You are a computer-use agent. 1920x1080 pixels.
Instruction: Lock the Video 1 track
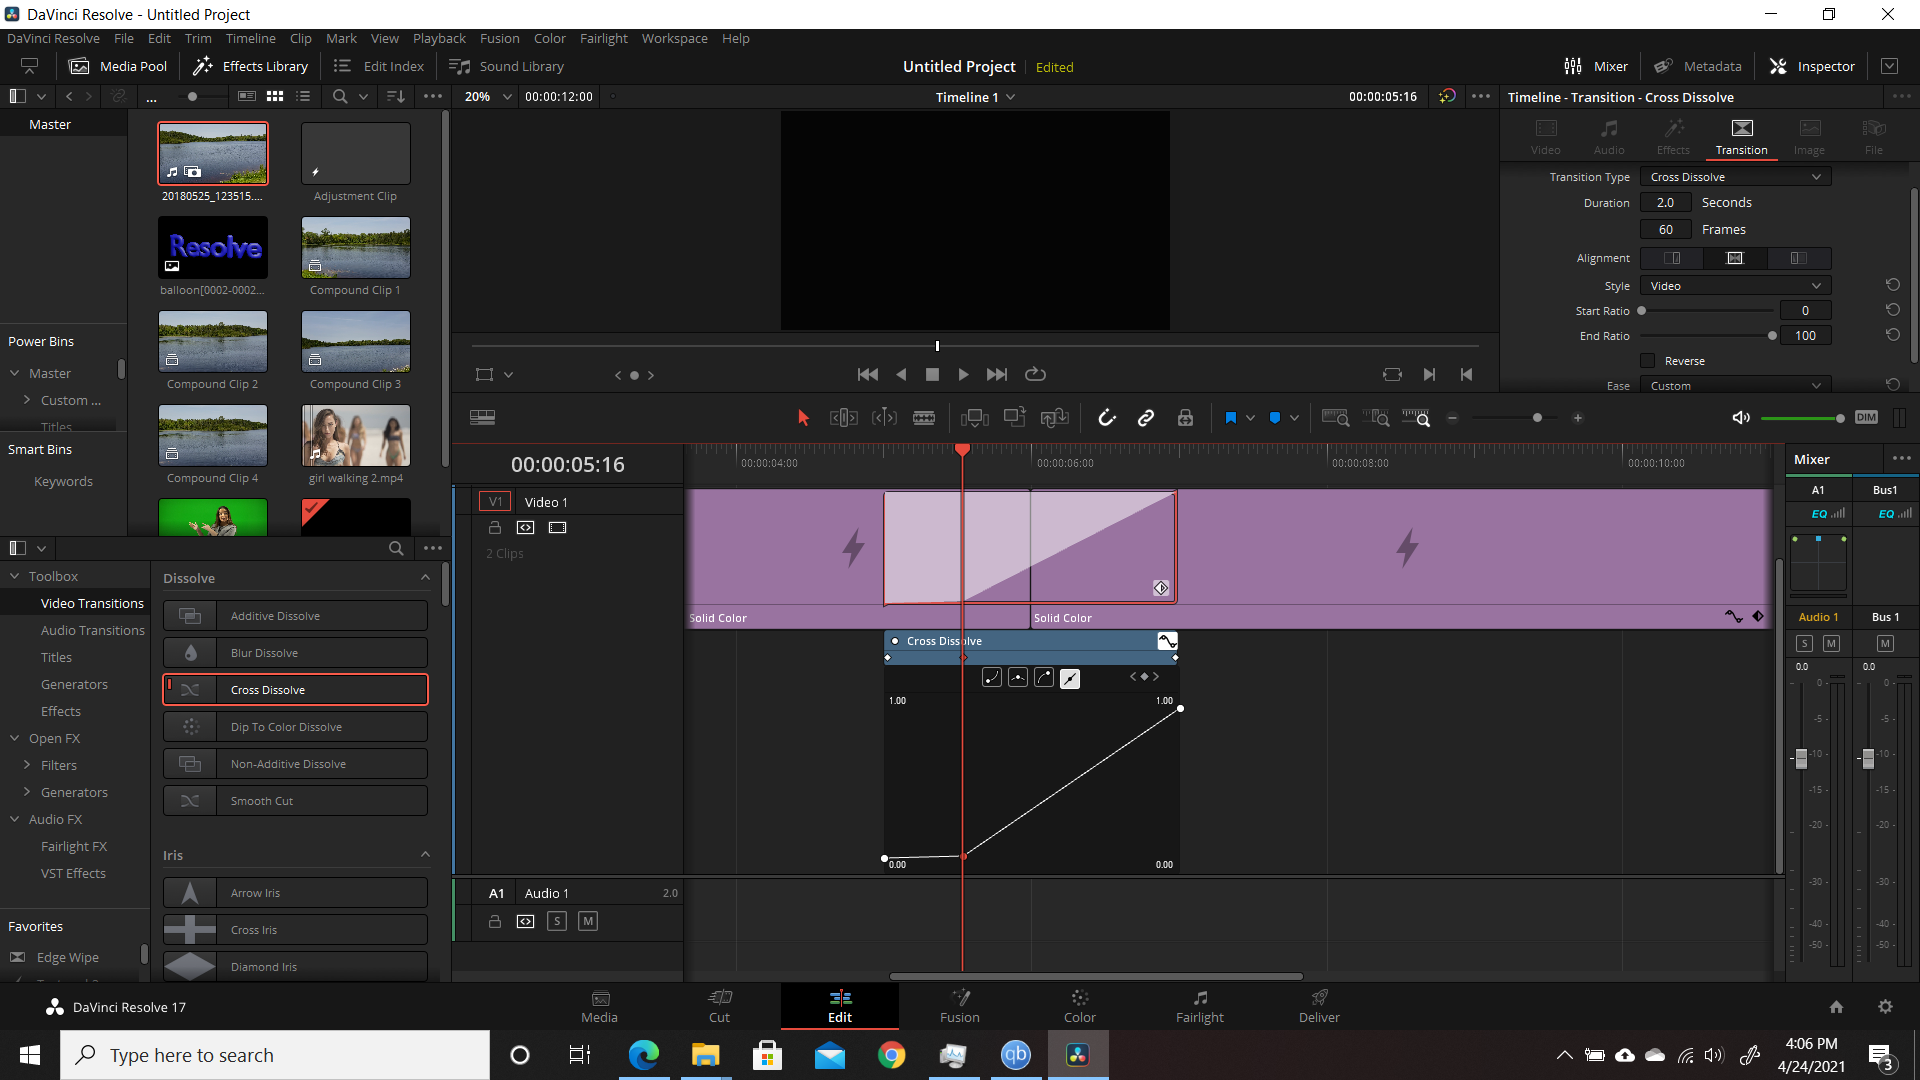click(x=494, y=527)
